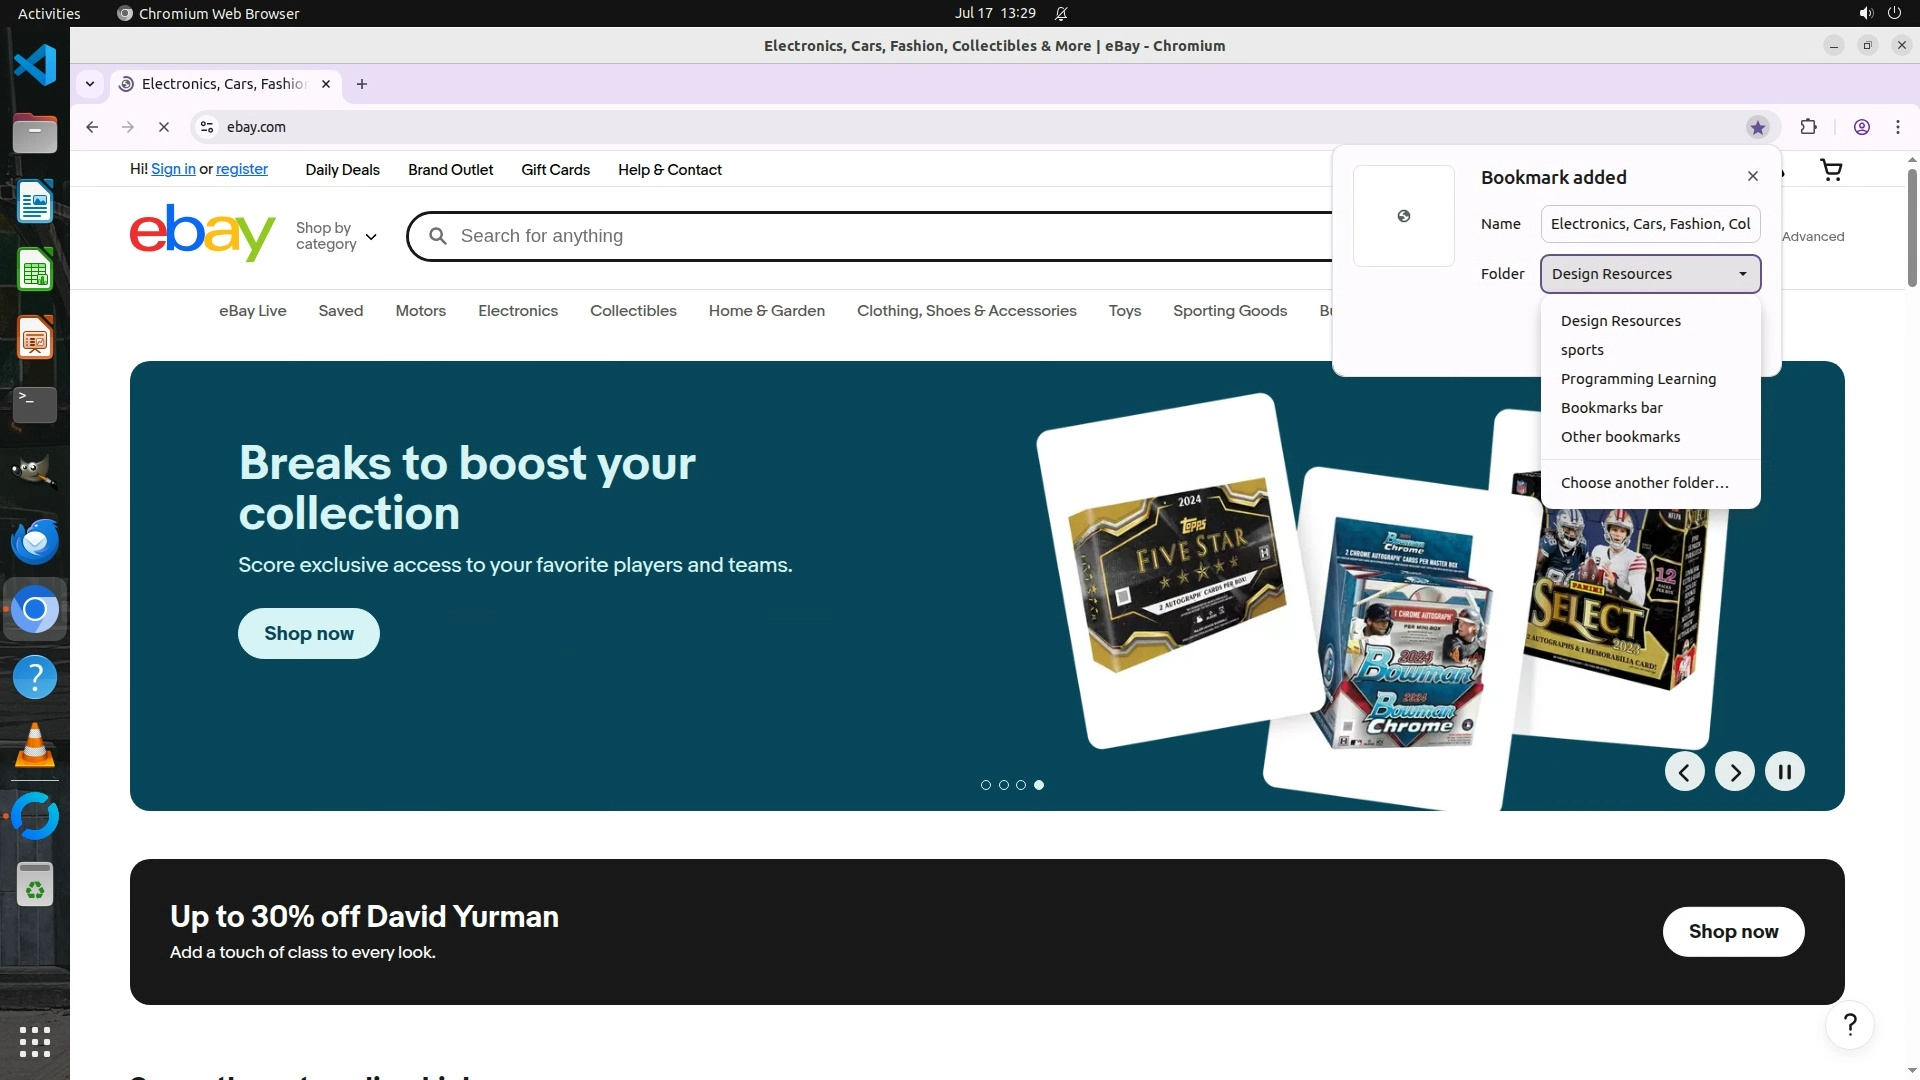Click the bookmark star icon in address bar
This screenshot has height=1080, width=1920.
1757,127
